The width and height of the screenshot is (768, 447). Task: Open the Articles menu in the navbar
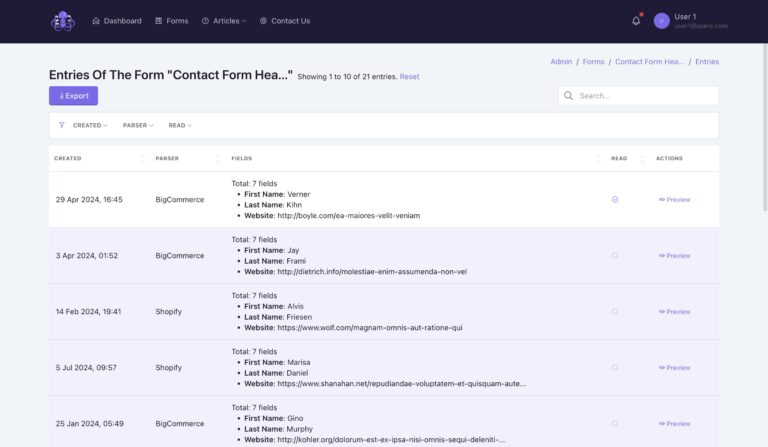223,21
